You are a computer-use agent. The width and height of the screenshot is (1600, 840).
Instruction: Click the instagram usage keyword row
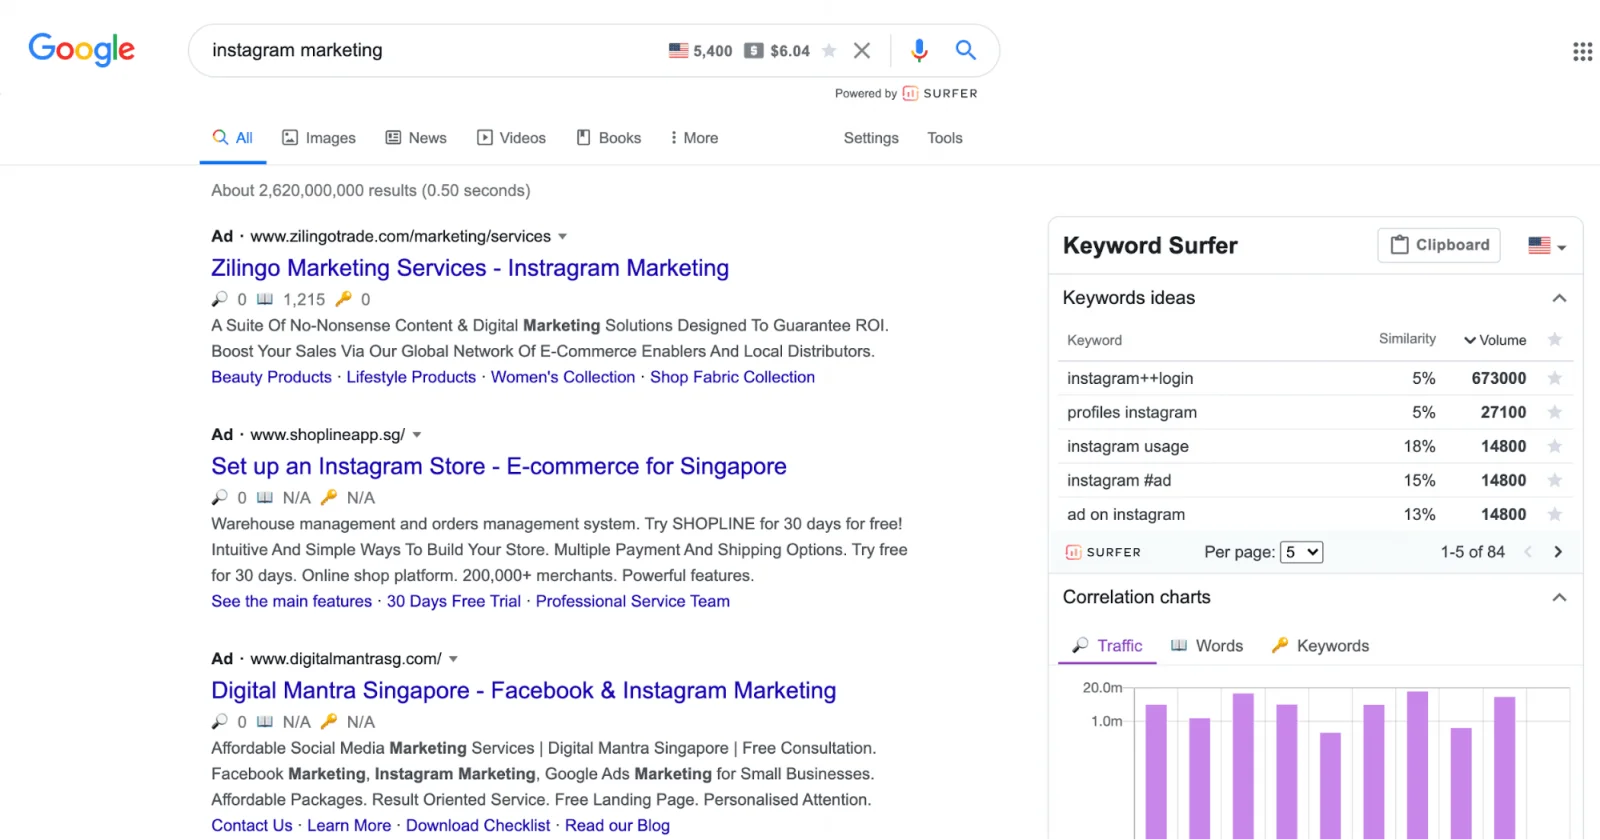tap(1314, 446)
